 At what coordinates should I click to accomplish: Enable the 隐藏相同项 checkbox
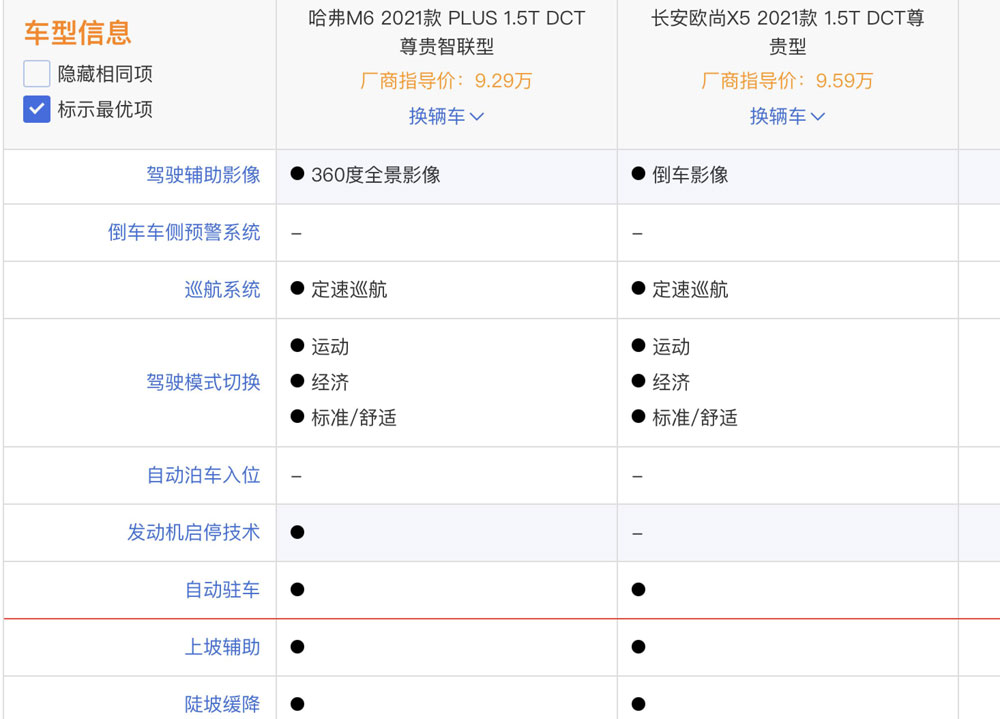36,74
